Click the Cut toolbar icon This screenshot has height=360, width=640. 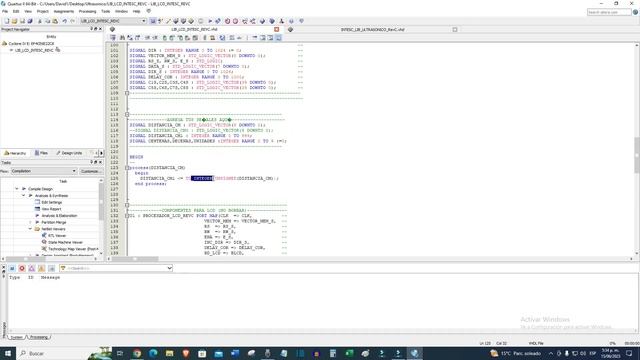[40, 21]
